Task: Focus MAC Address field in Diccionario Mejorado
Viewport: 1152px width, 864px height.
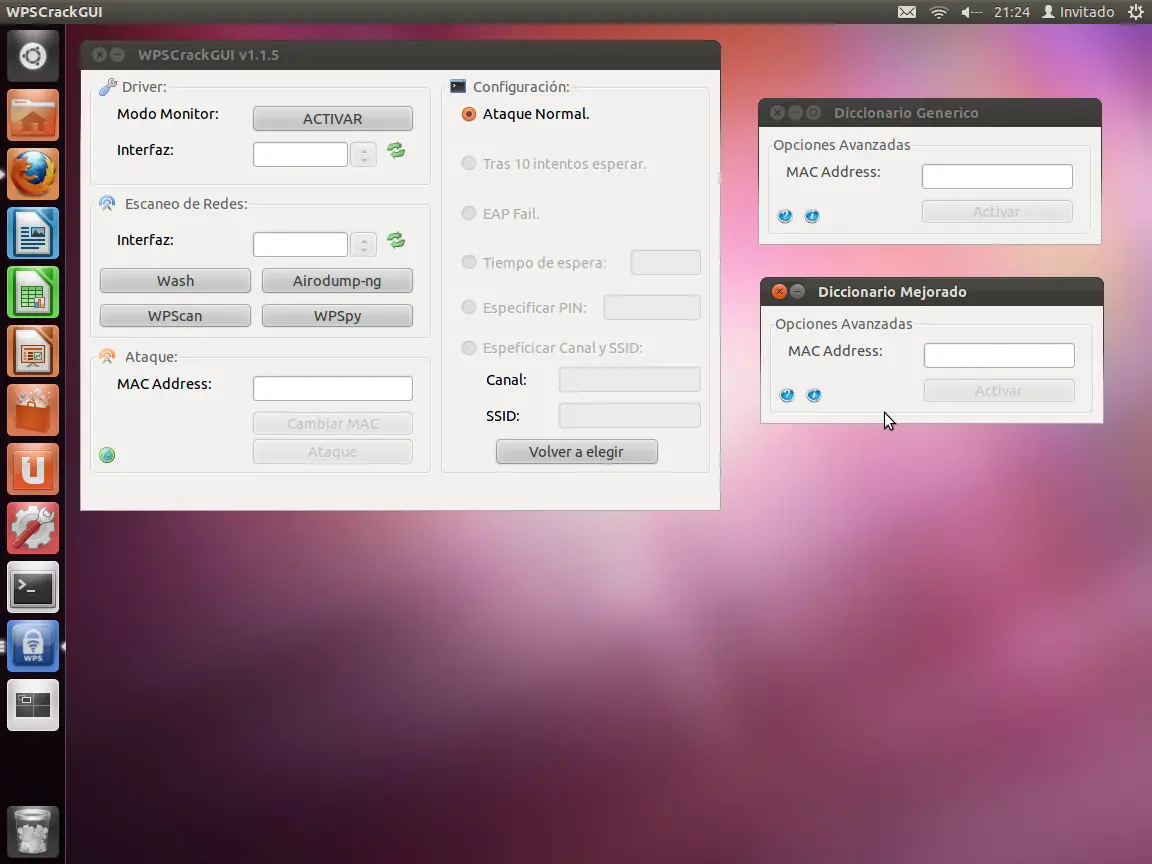Action: click(x=999, y=356)
